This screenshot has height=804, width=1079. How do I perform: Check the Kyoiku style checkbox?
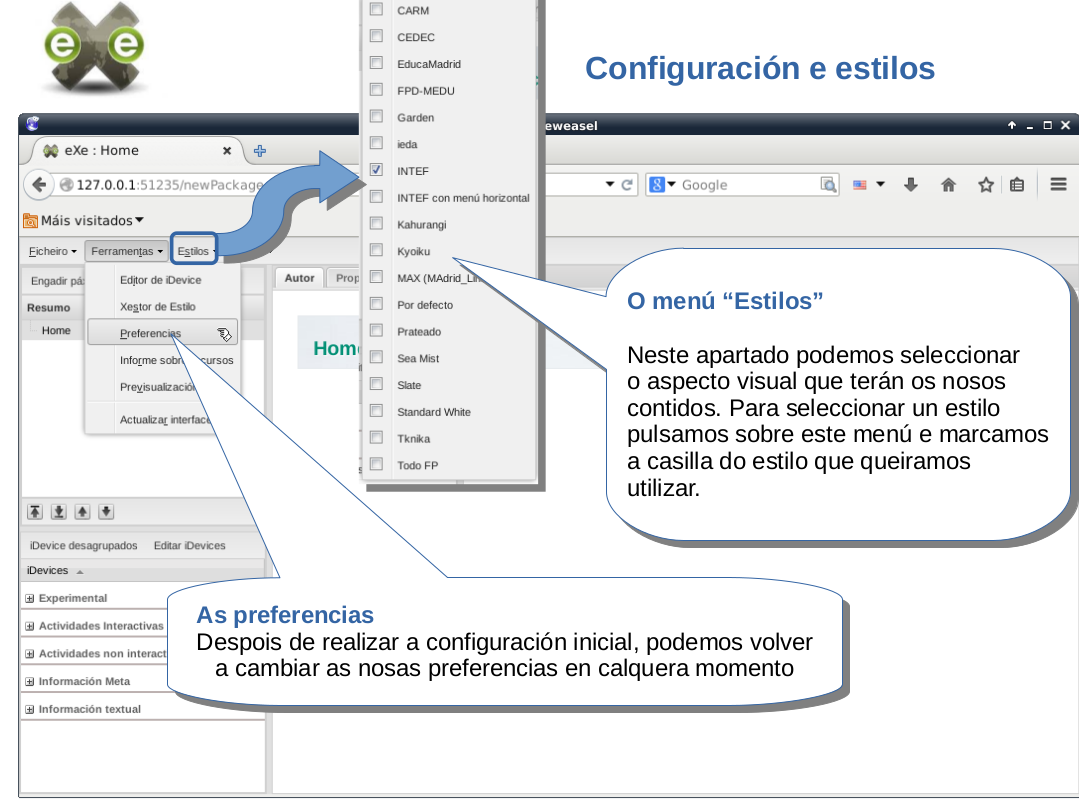(377, 250)
